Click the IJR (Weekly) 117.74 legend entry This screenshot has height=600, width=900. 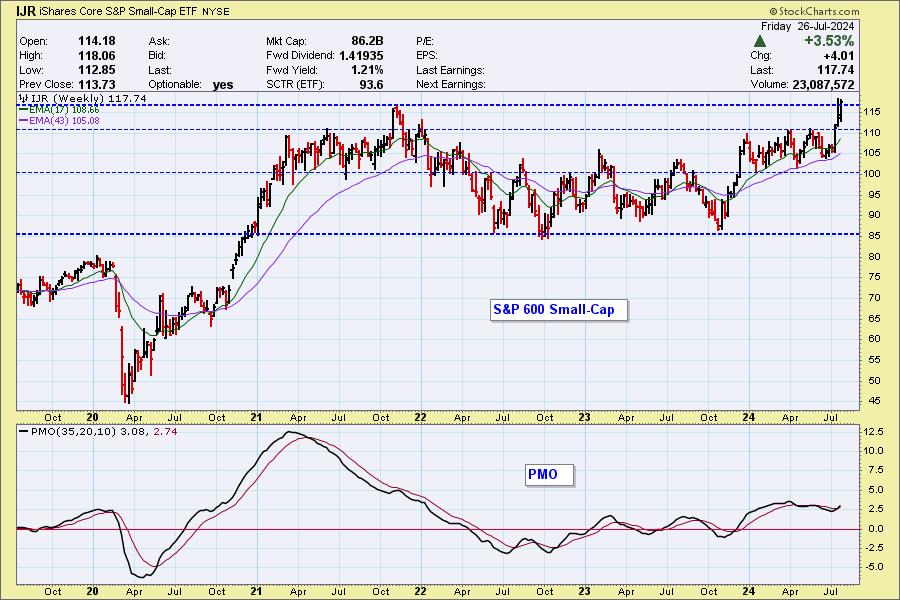83,99
